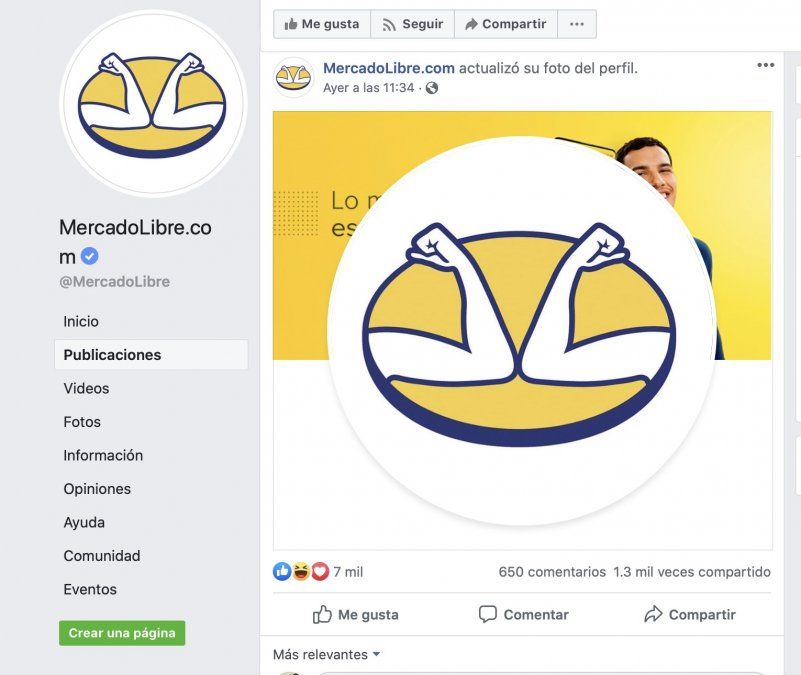Image resolution: width=801 pixels, height=675 pixels.
Task: Click the small MercadoLibre avatar in the post header
Action: 294,77
